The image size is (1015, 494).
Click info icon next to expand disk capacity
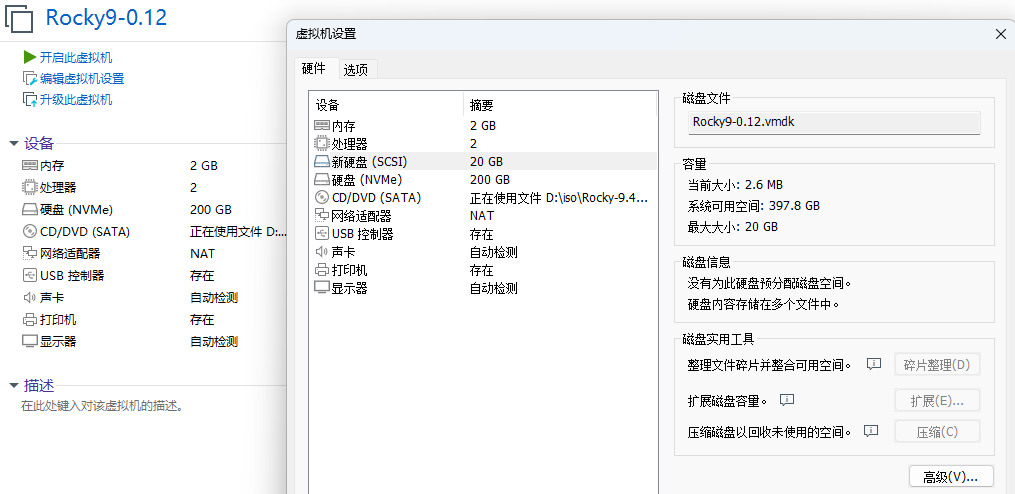[x=787, y=399]
